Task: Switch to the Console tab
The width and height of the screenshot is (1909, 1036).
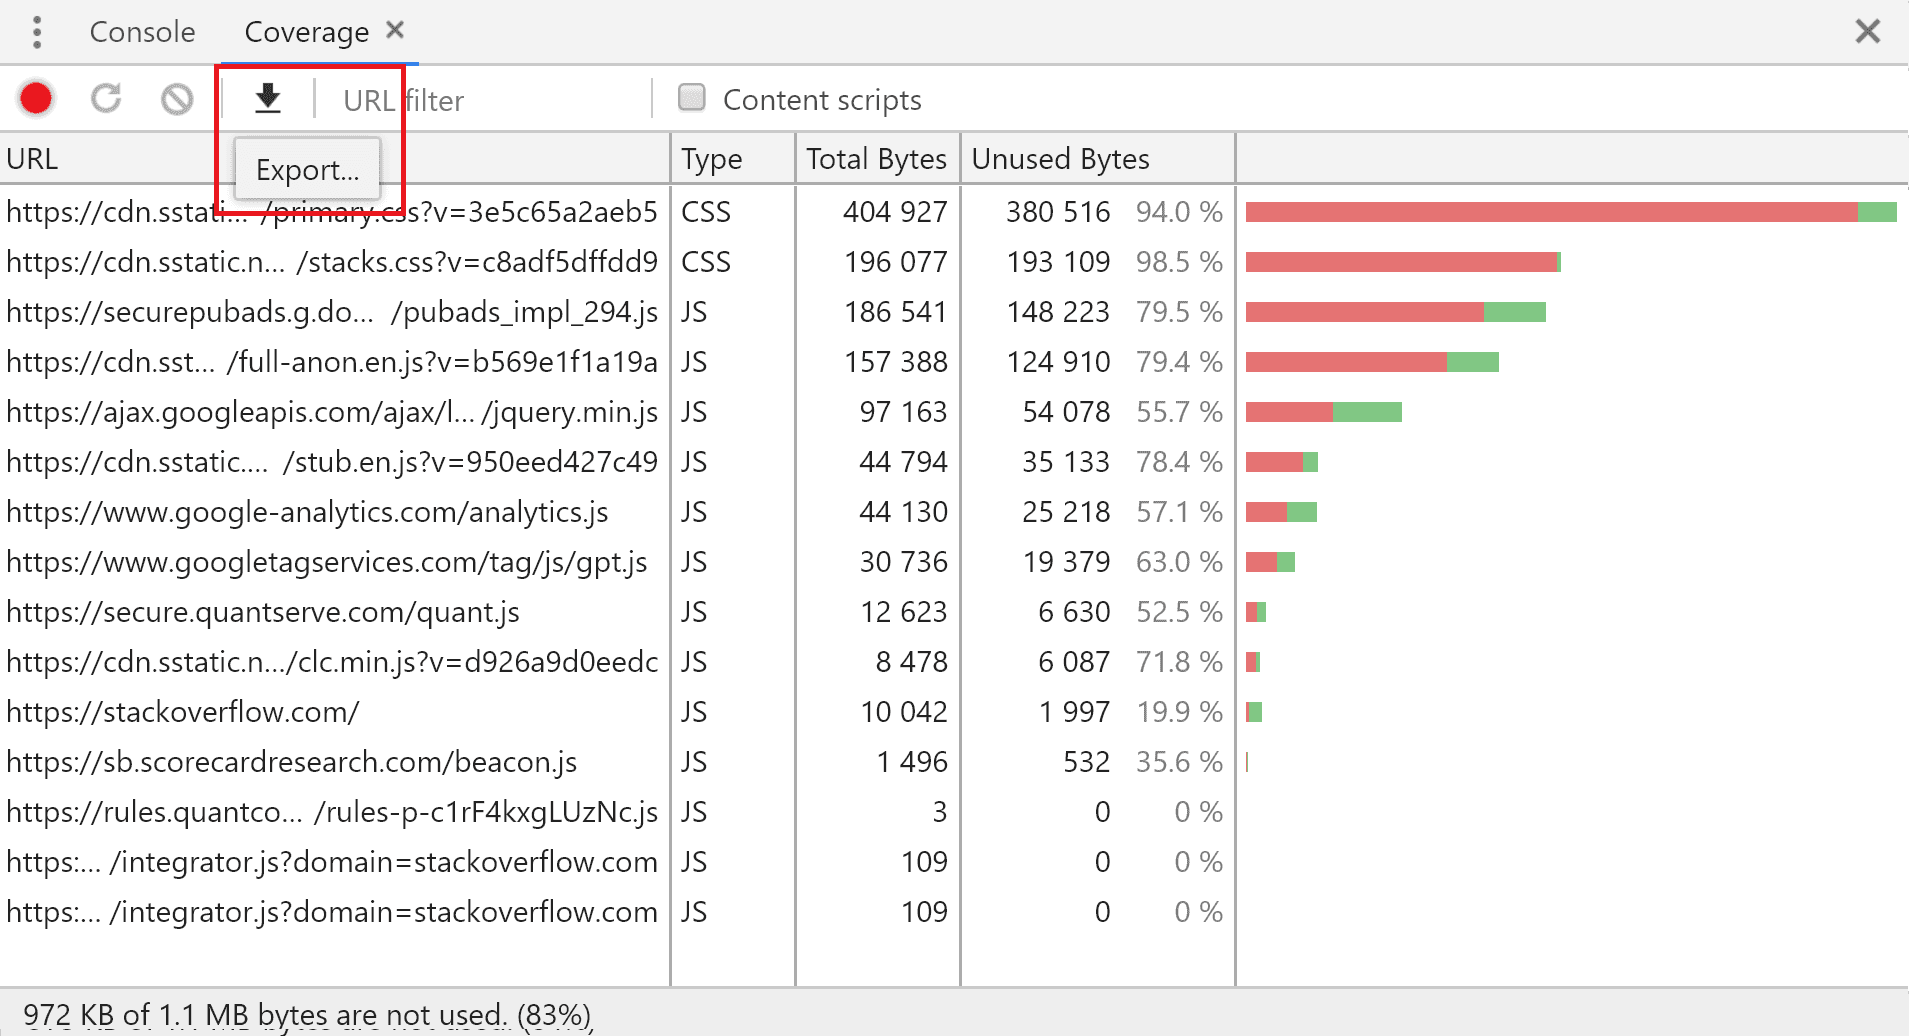Action: 142,32
